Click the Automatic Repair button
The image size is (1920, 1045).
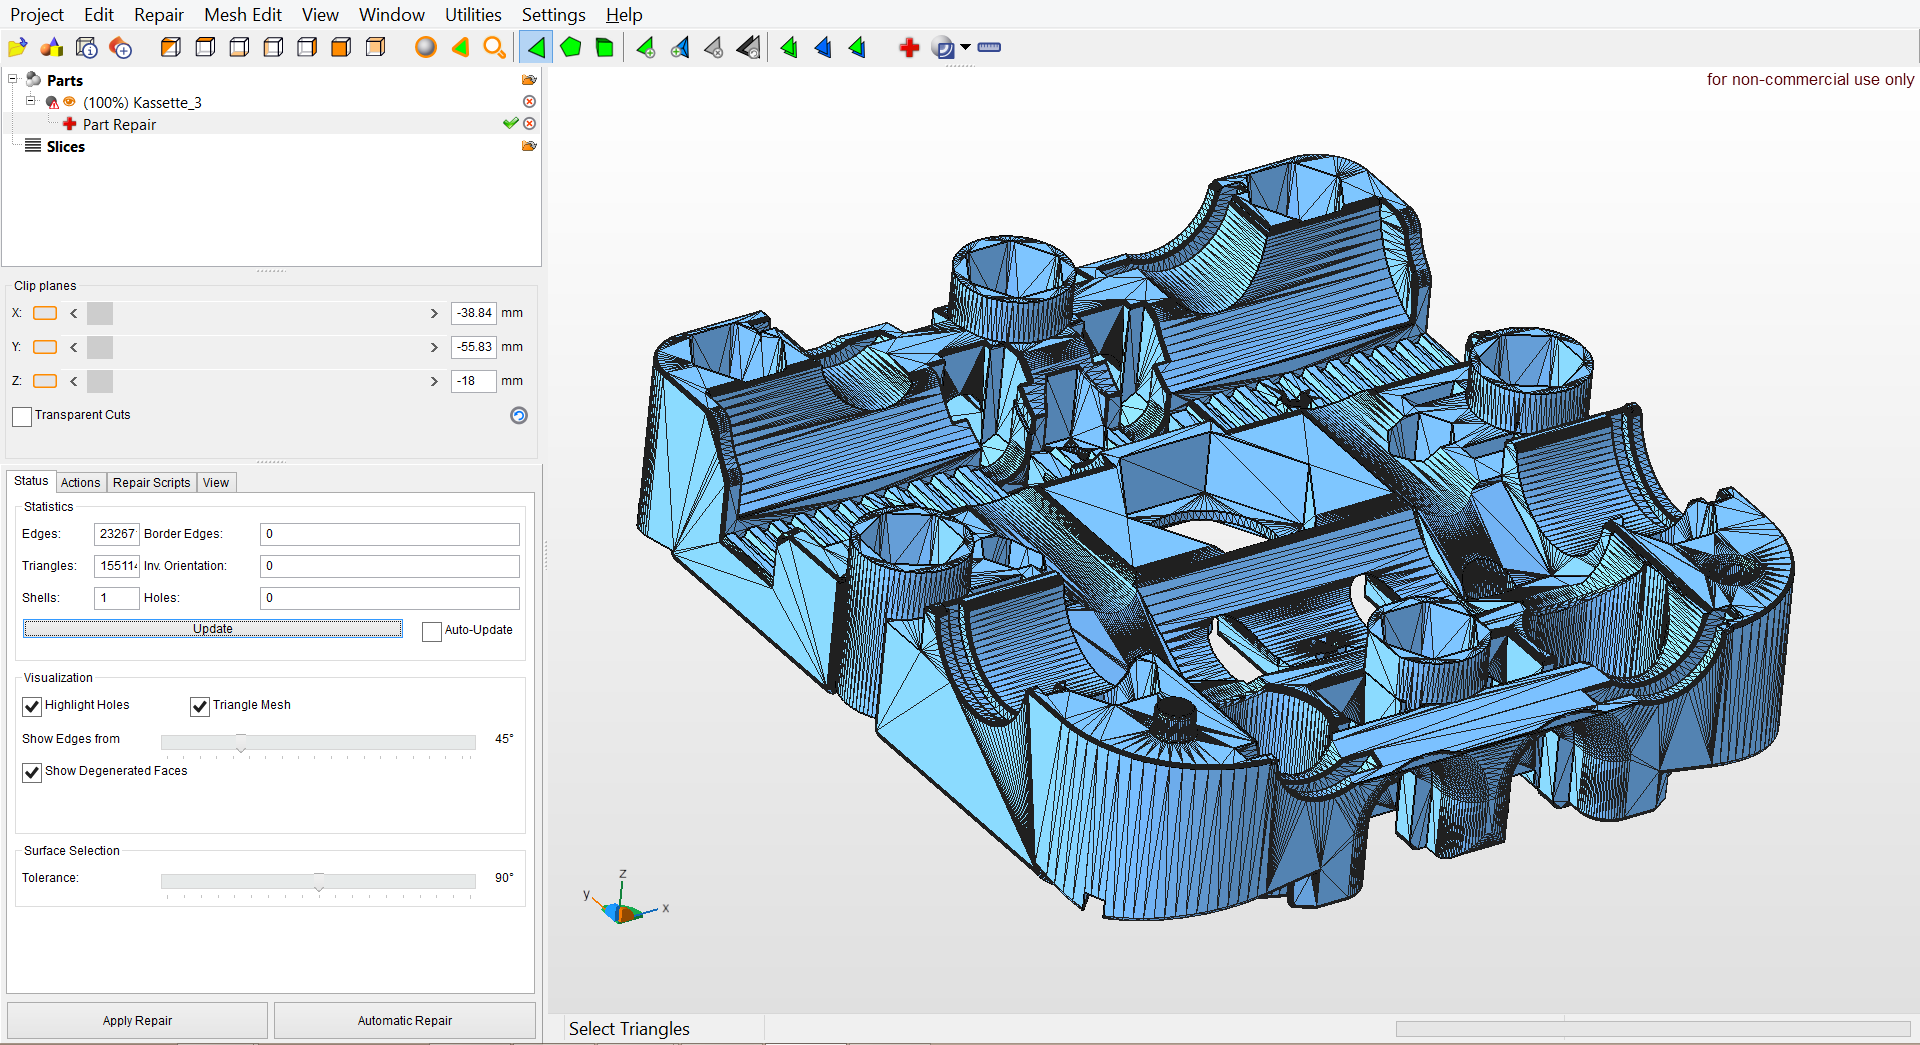click(404, 1021)
